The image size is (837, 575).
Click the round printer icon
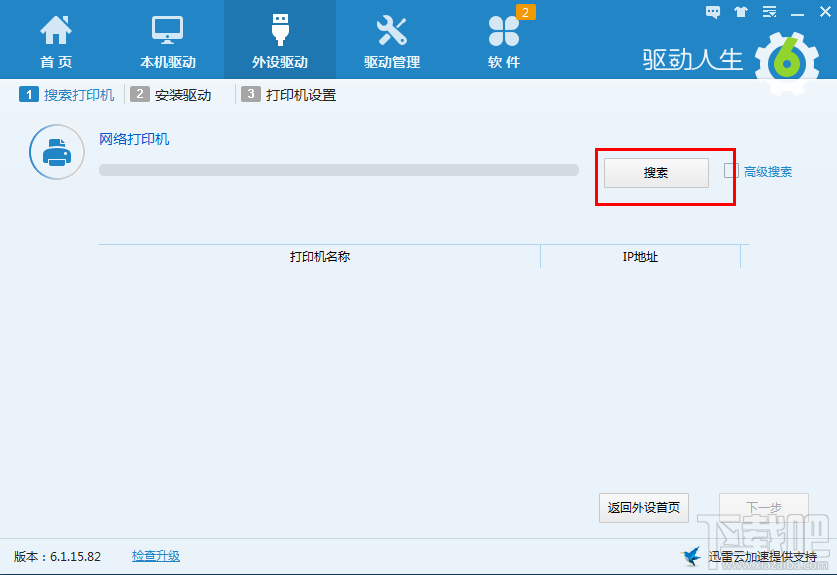[x=57, y=152]
